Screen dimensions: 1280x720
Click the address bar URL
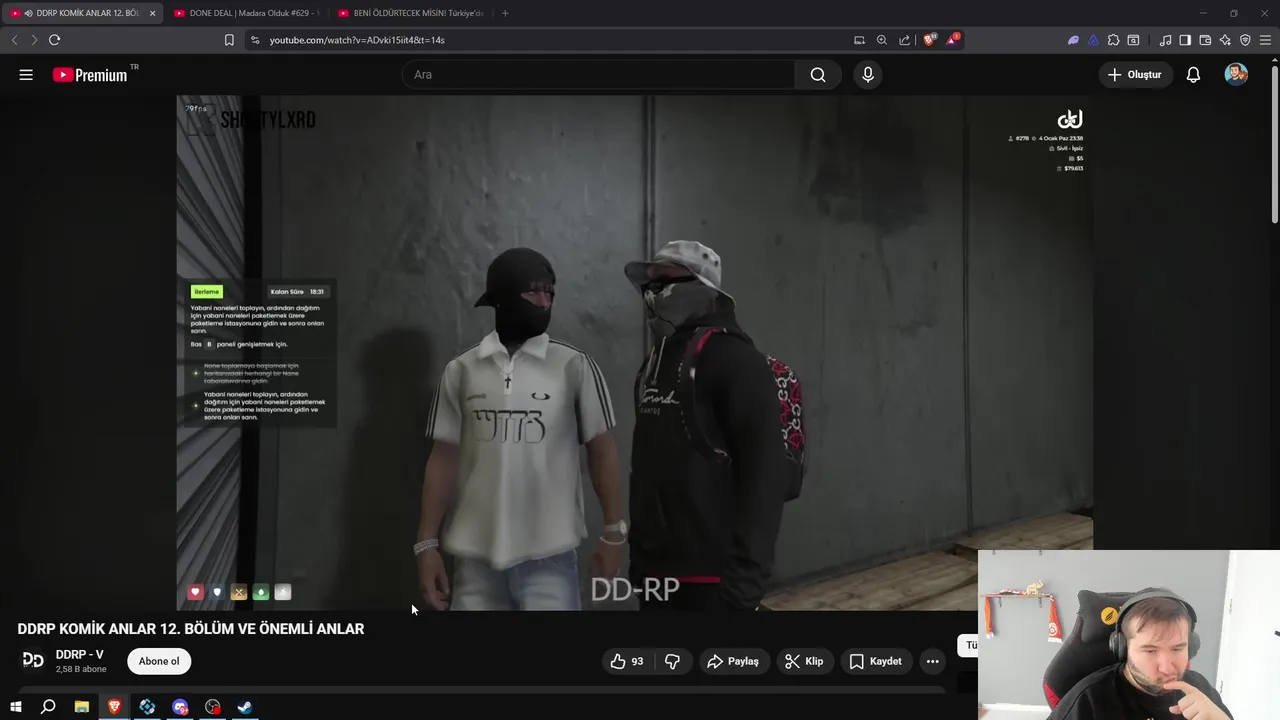coord(357,40)
